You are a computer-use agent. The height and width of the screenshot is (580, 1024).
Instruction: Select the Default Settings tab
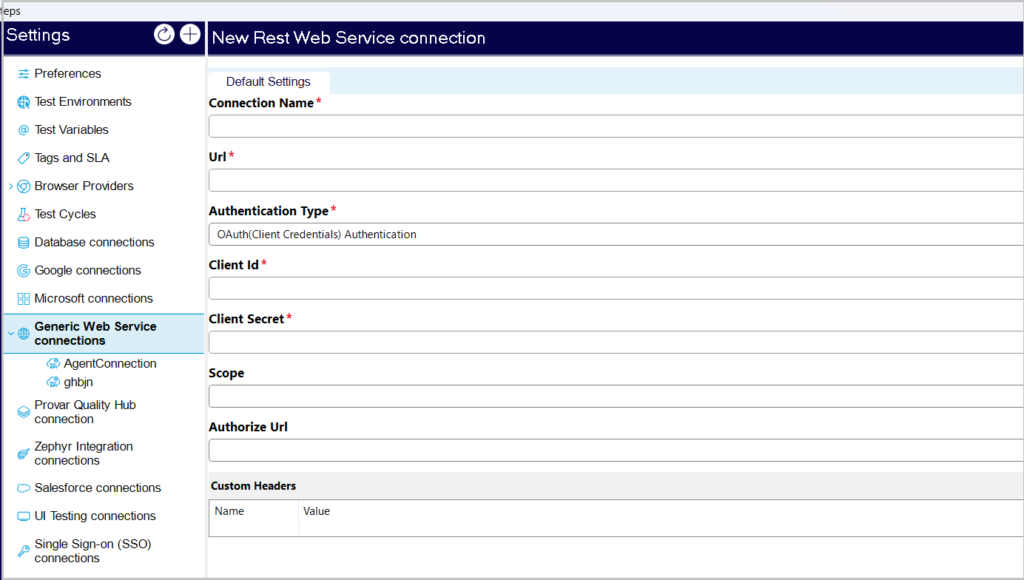[268, 82]
